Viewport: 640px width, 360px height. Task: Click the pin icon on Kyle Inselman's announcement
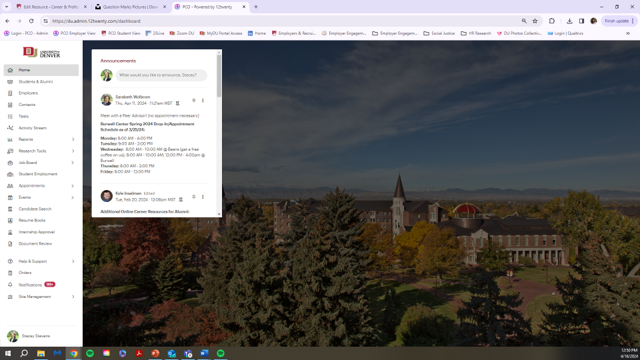(x=194, y=197)
